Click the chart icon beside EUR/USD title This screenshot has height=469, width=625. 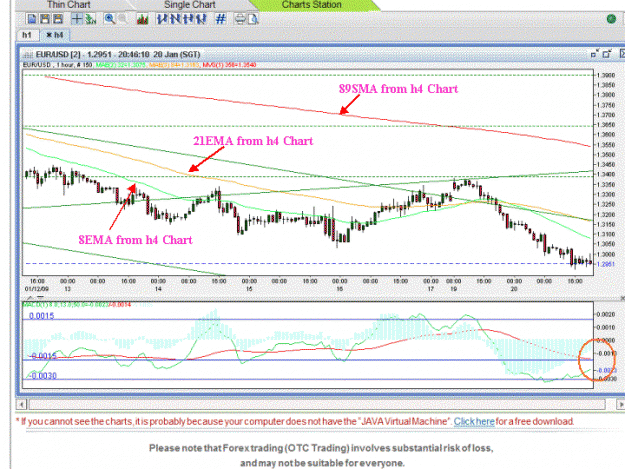pos(28,55)
